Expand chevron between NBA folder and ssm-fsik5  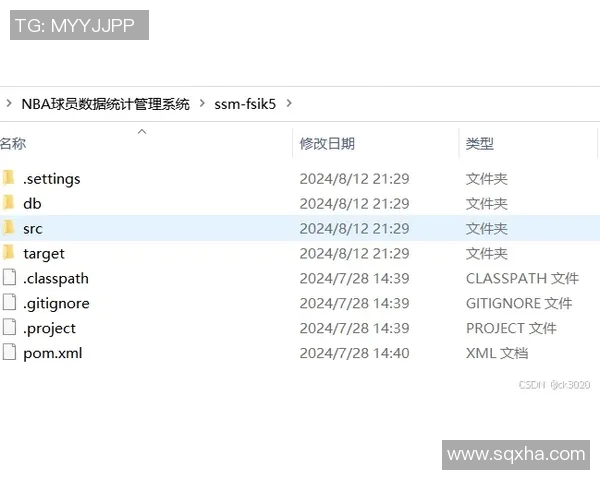pyautogui.click(x=202, y=103)
